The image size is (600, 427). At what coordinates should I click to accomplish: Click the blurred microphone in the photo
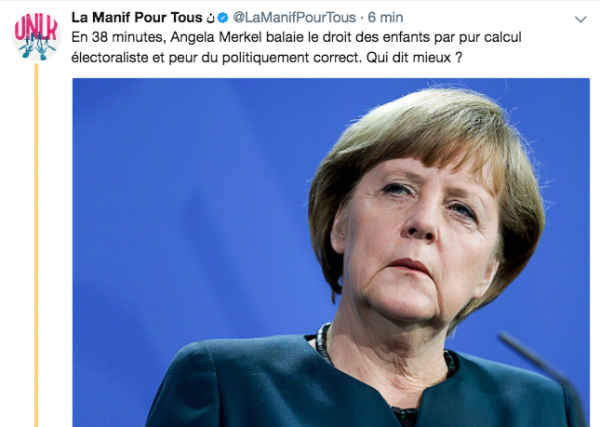[543, 369]
